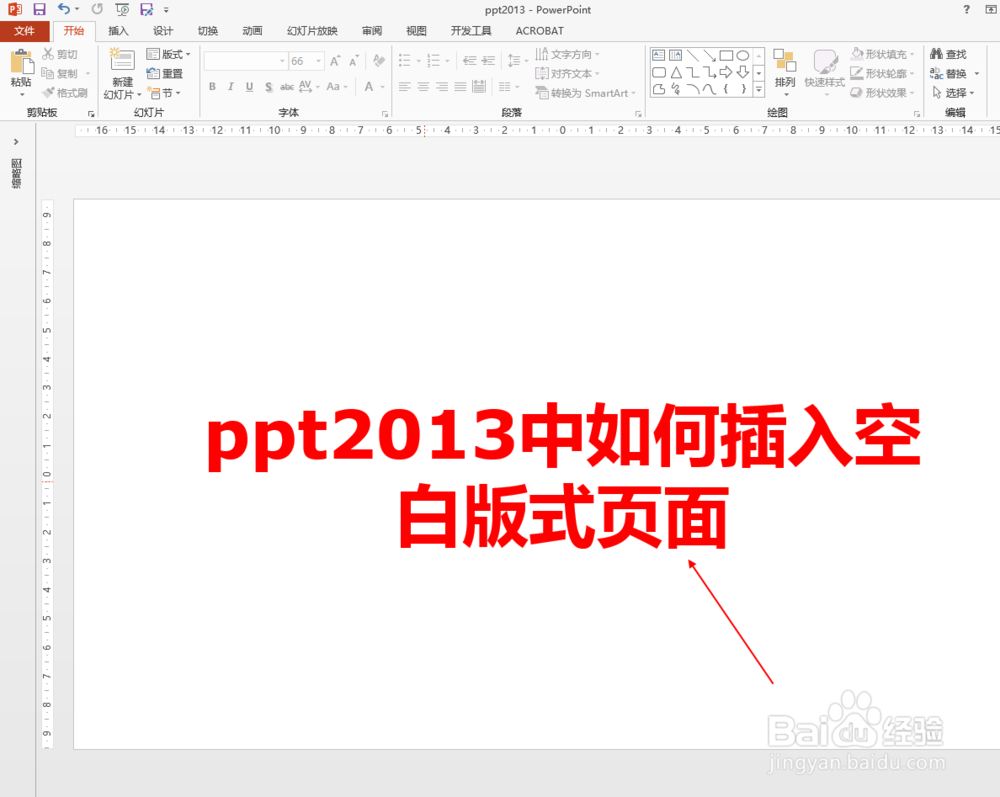
Task: Click the font name input box
Action: pos(246,61)
